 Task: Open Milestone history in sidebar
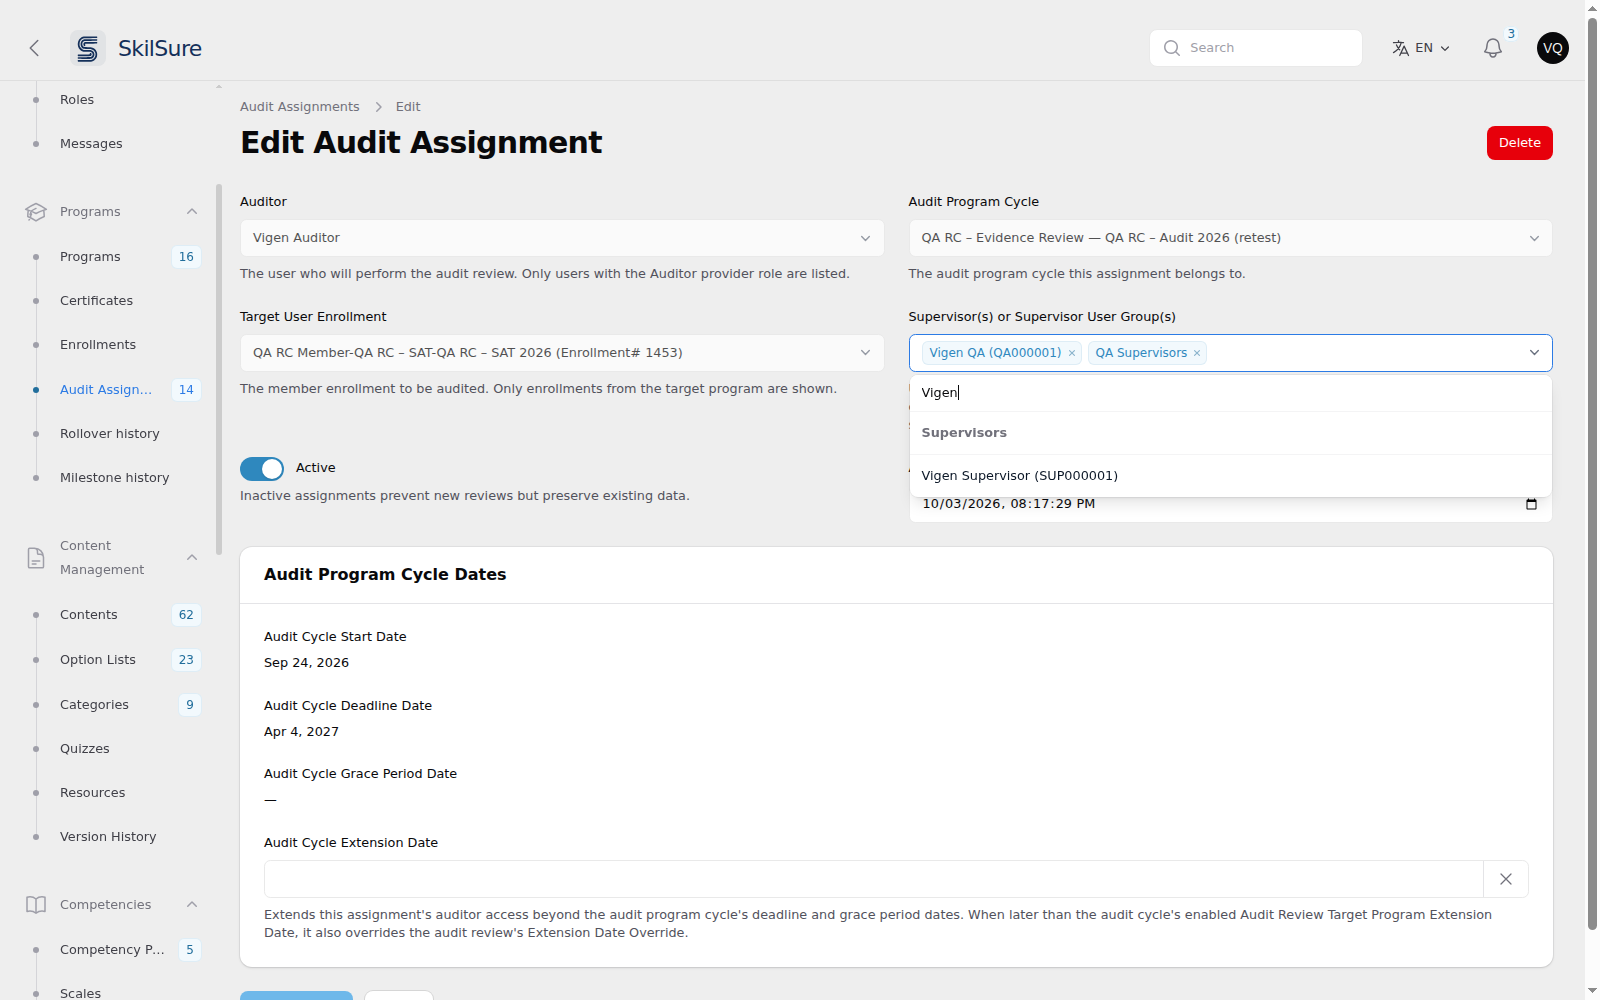[115, 478]
